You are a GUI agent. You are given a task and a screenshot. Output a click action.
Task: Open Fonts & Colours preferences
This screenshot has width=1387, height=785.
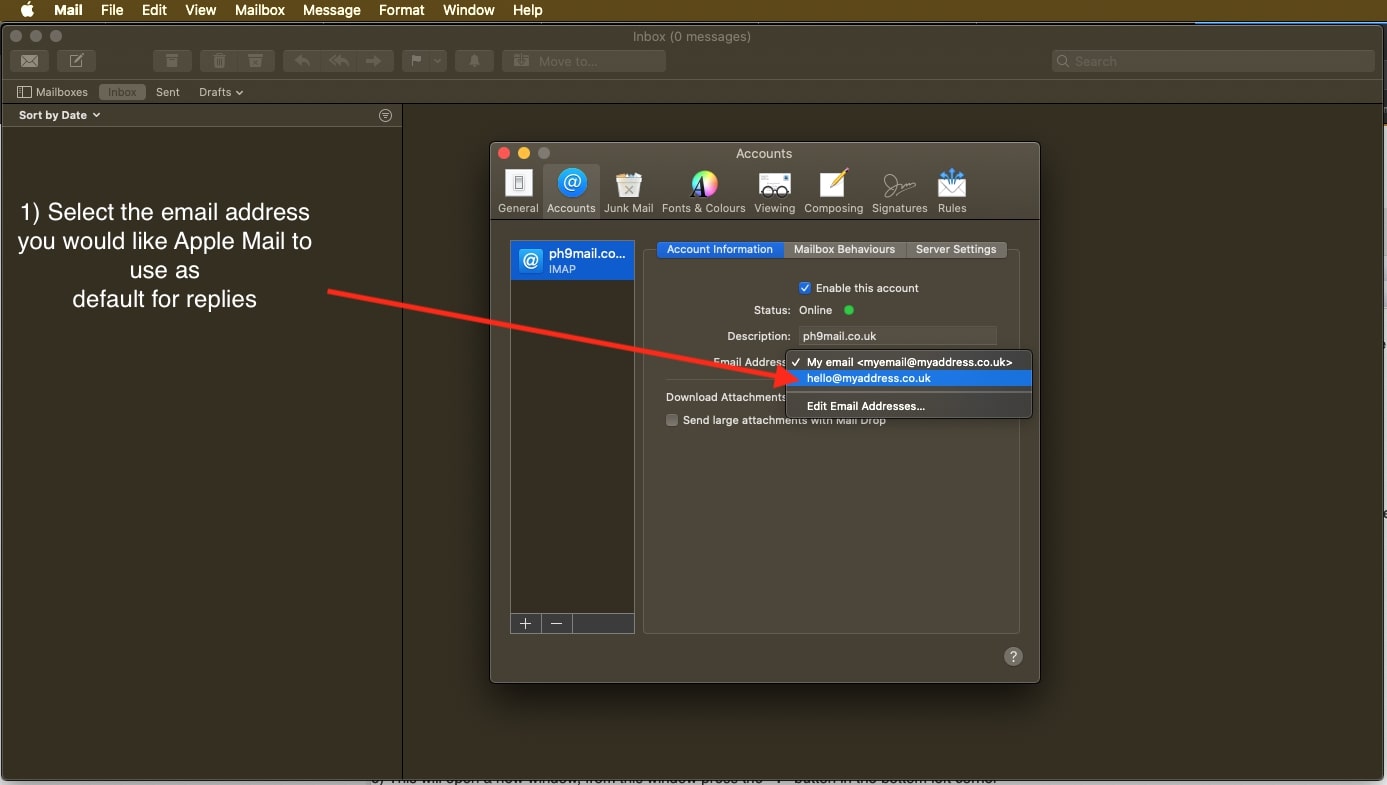pos(704,191)
